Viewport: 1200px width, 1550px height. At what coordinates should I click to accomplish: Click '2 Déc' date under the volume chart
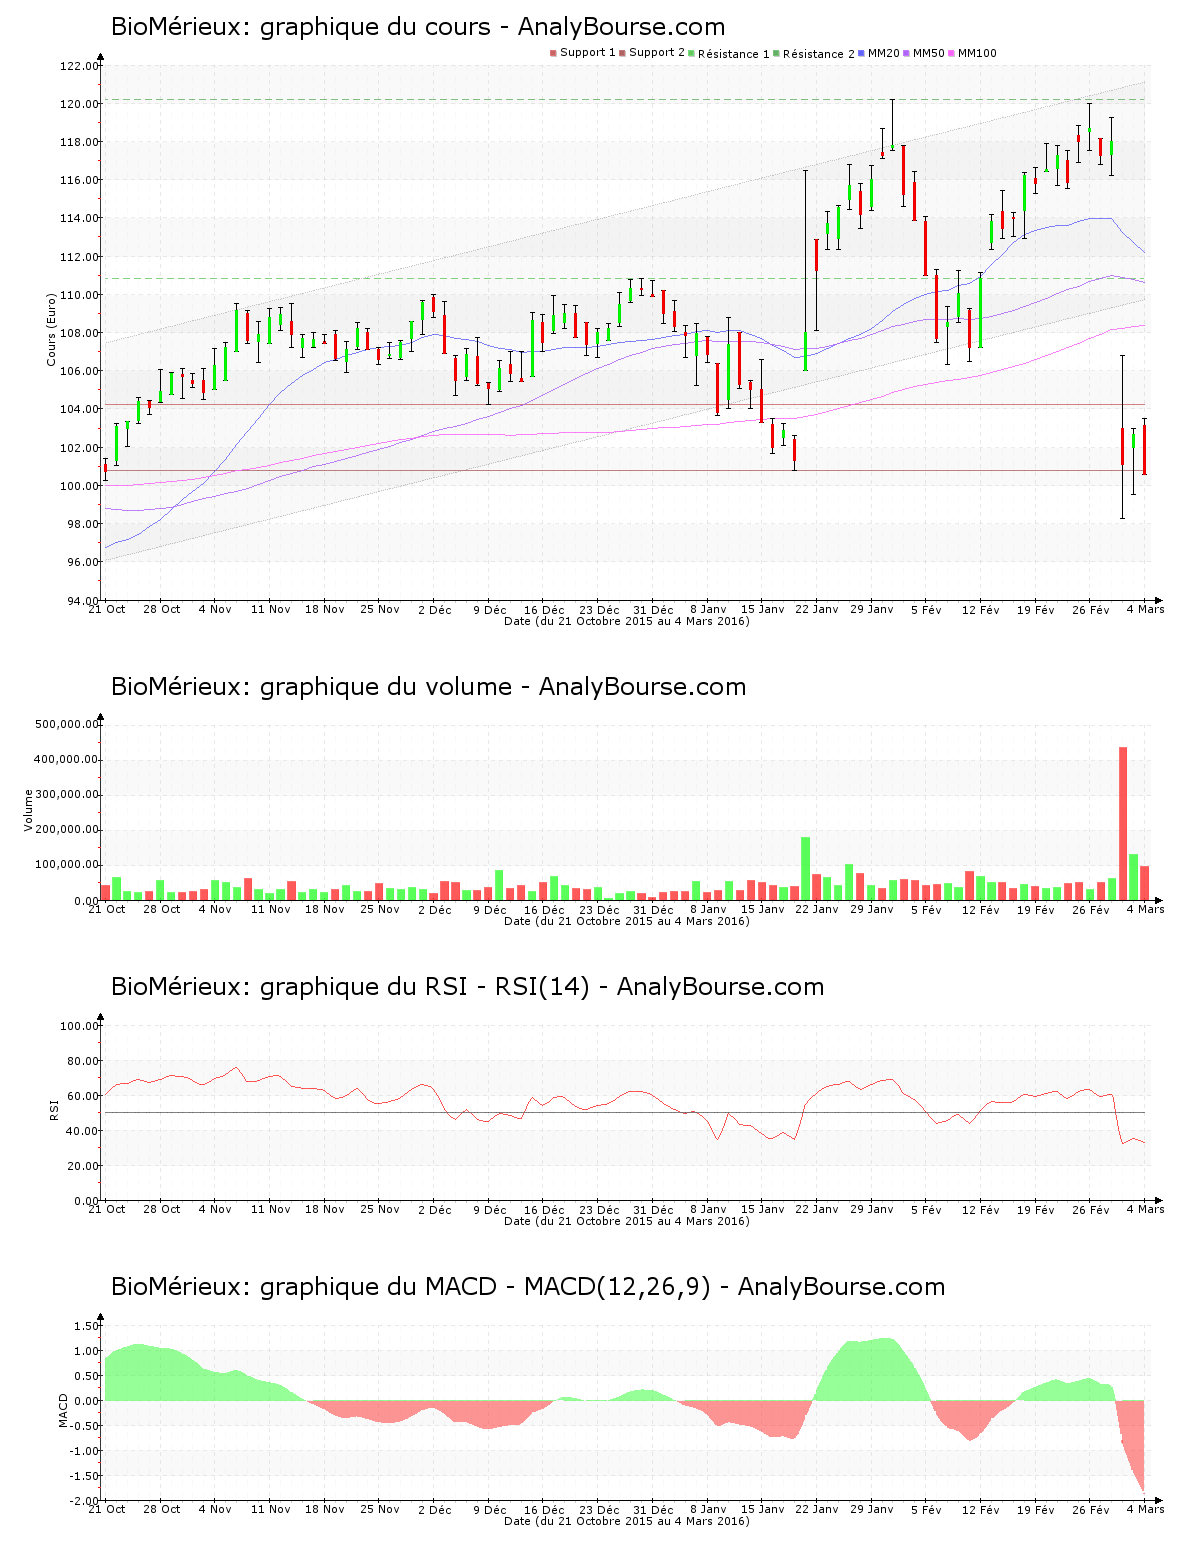(x=435, y=910)
